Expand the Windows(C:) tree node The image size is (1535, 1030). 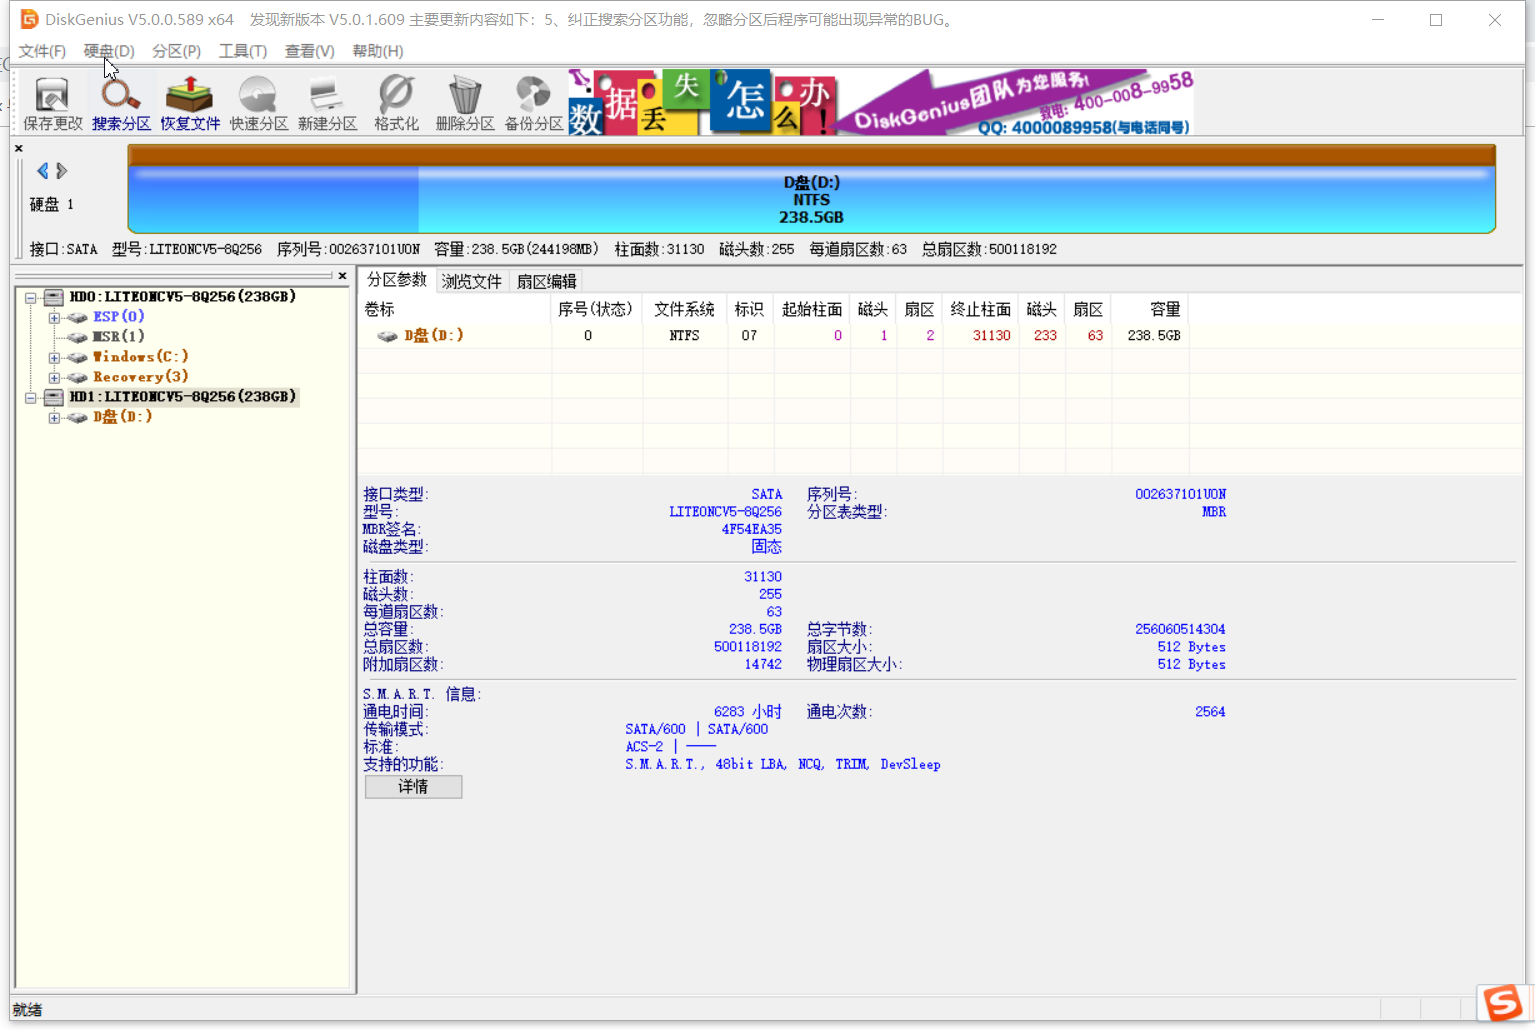pyautogui.click(x=55, y=358)
